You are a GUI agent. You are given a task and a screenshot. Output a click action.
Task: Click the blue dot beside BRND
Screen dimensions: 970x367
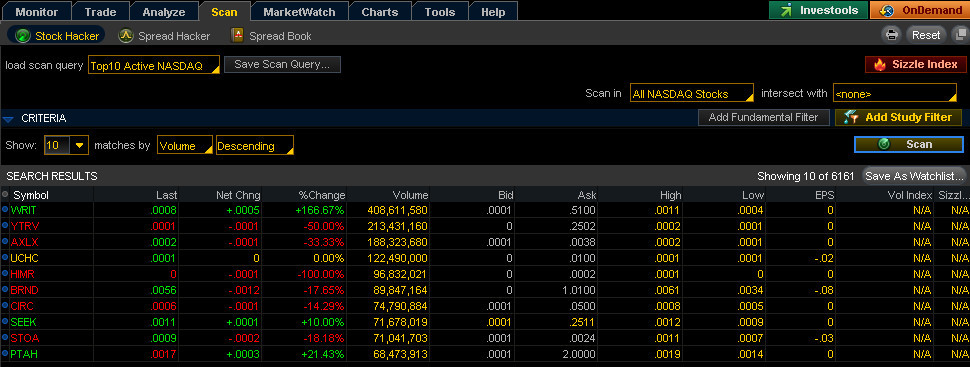[x=6, y=290]
